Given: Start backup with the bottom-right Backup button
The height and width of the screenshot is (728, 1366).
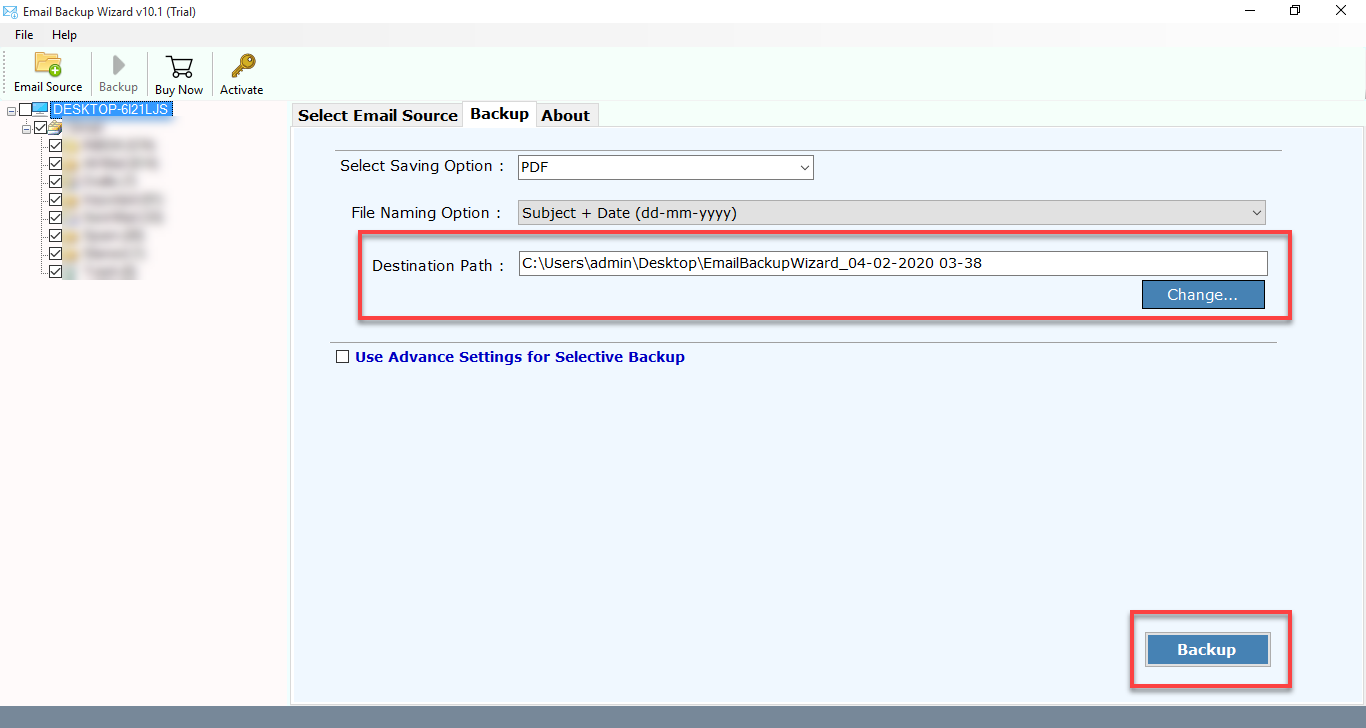Looking at the screenshot, I should 1207,650.
